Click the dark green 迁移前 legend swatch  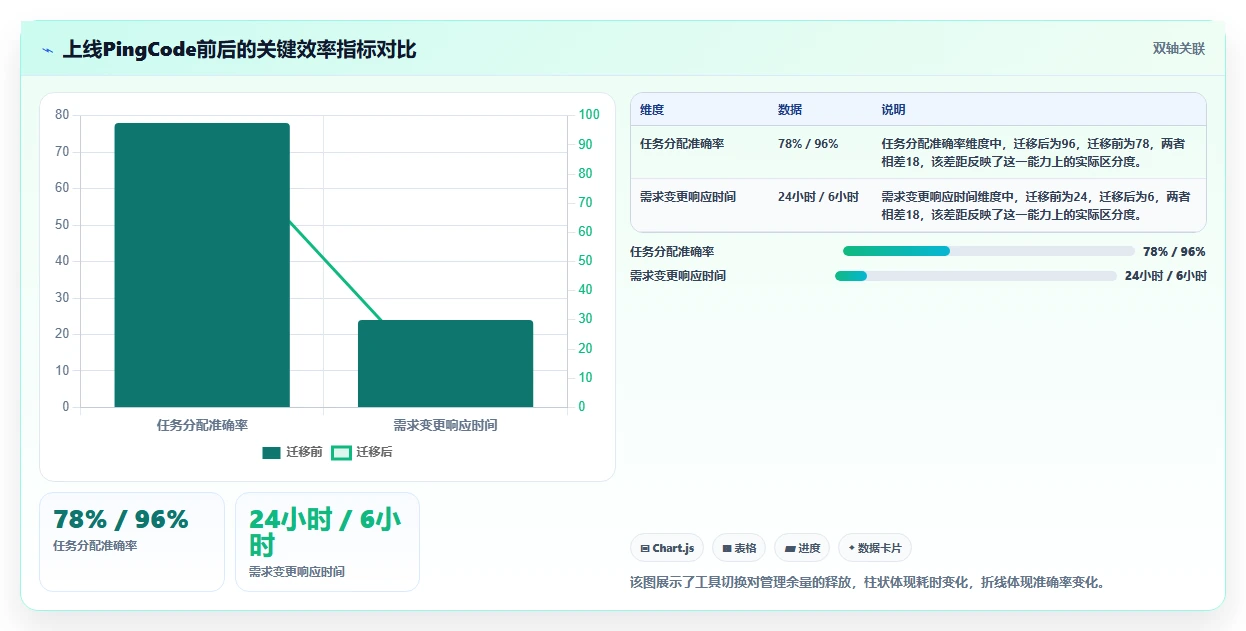(271, 453)
